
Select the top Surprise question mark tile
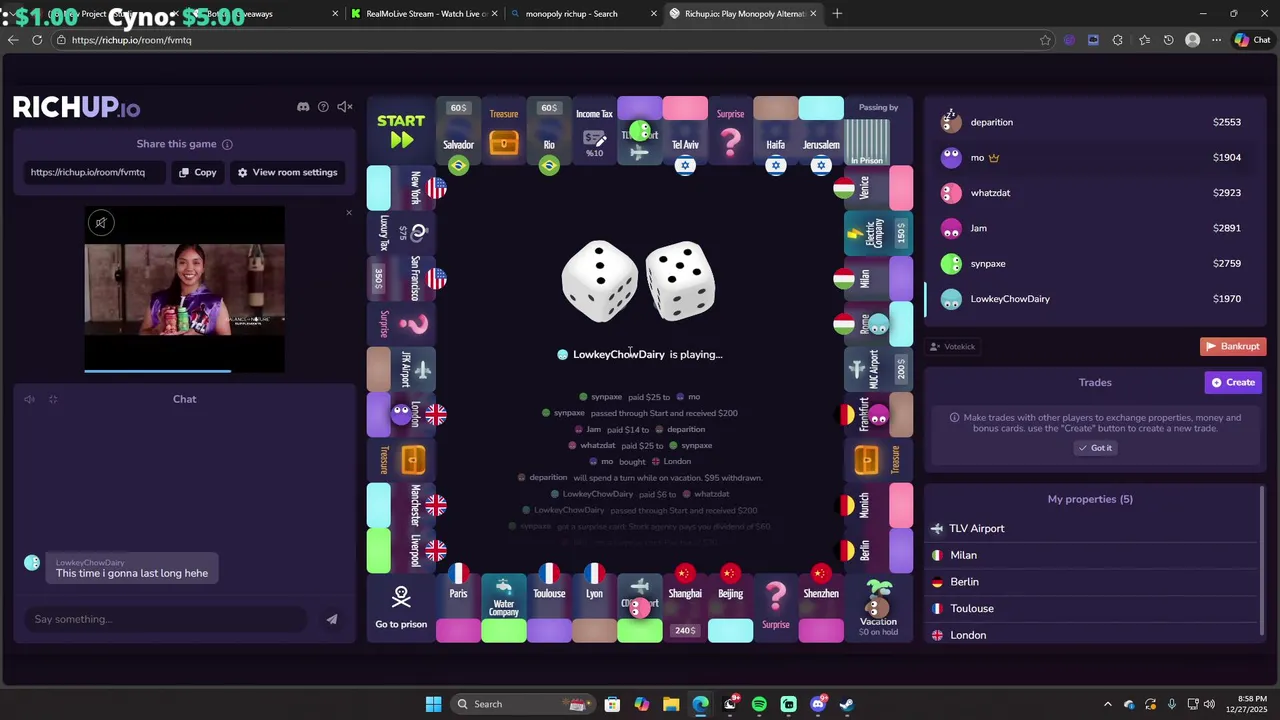tap(731, 131)
